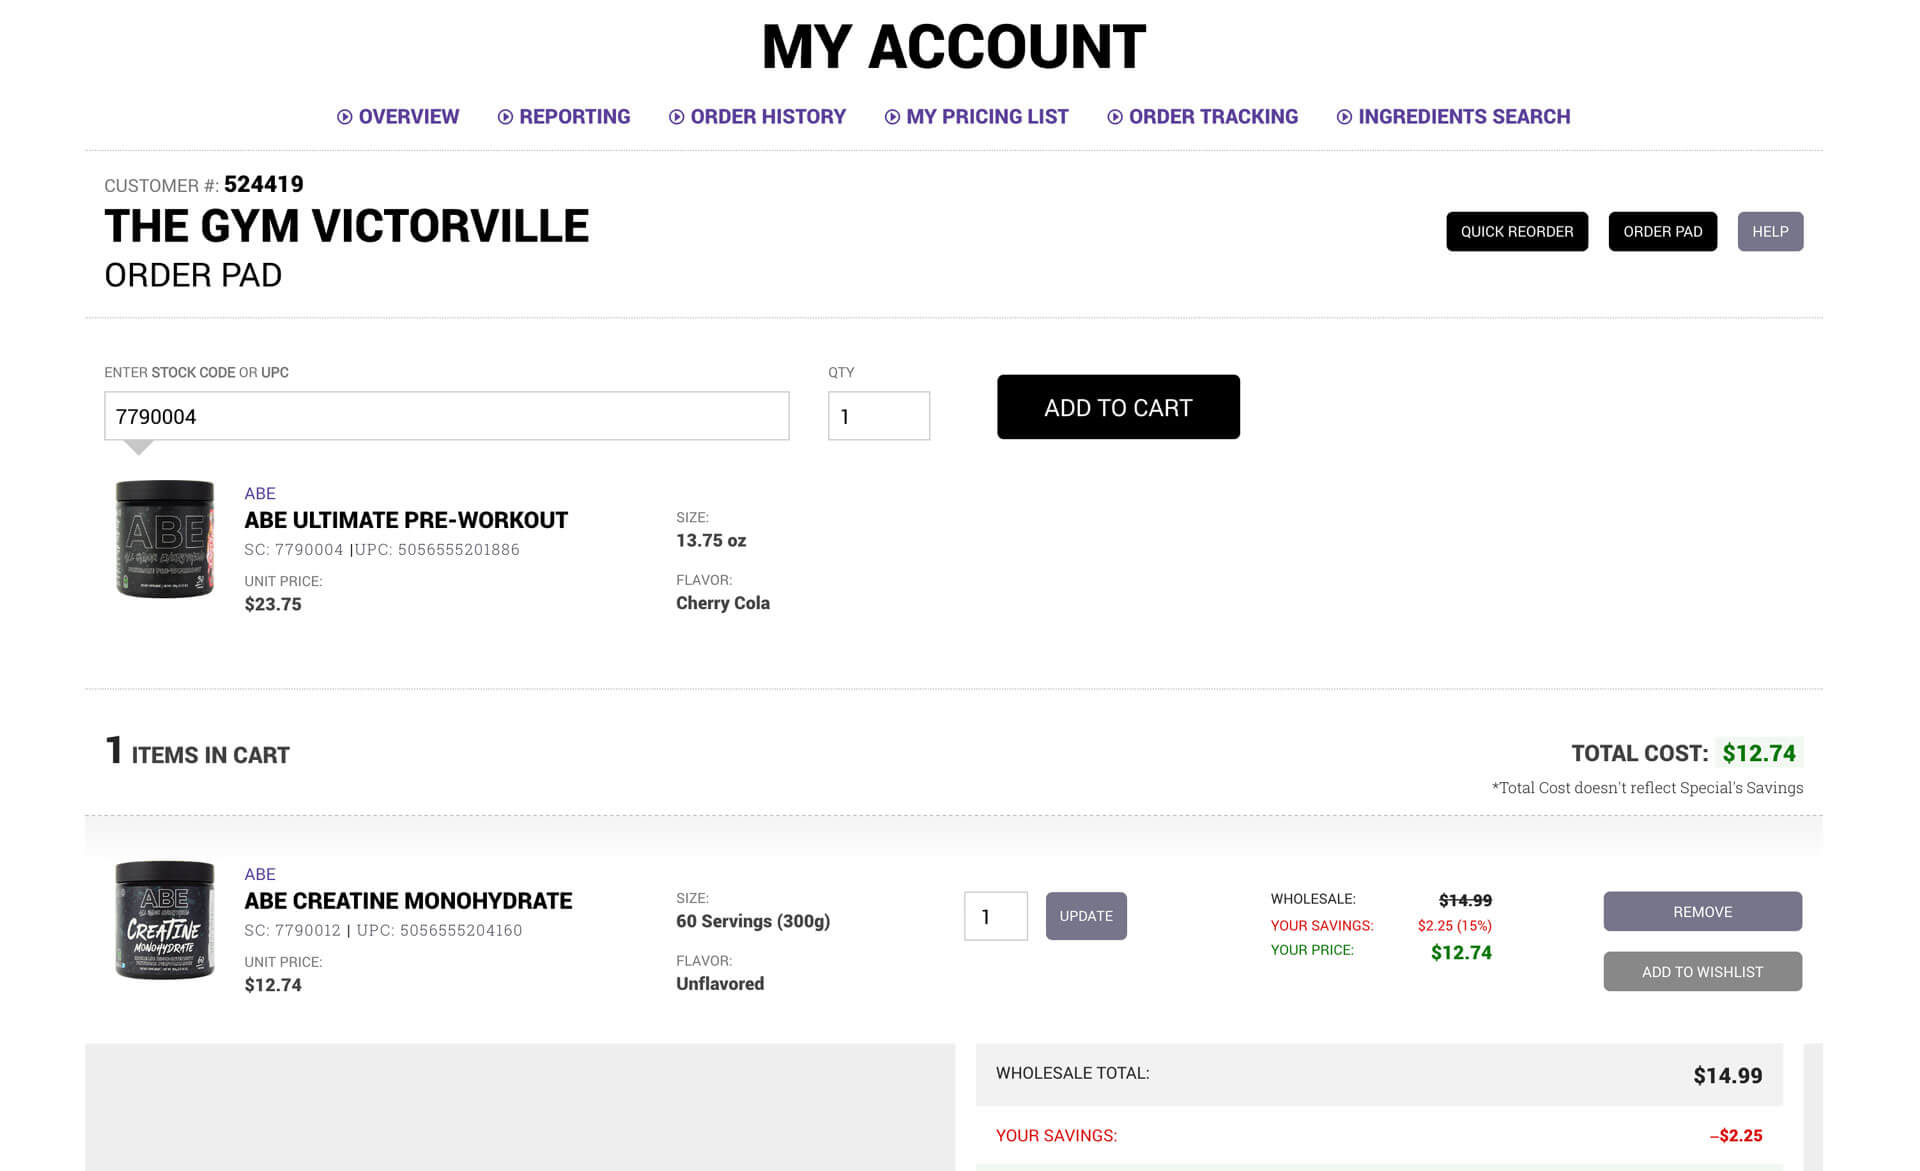
Task: Click the icon beside My Pricing List
Action: pyautogui.click(x=892, y=117)
